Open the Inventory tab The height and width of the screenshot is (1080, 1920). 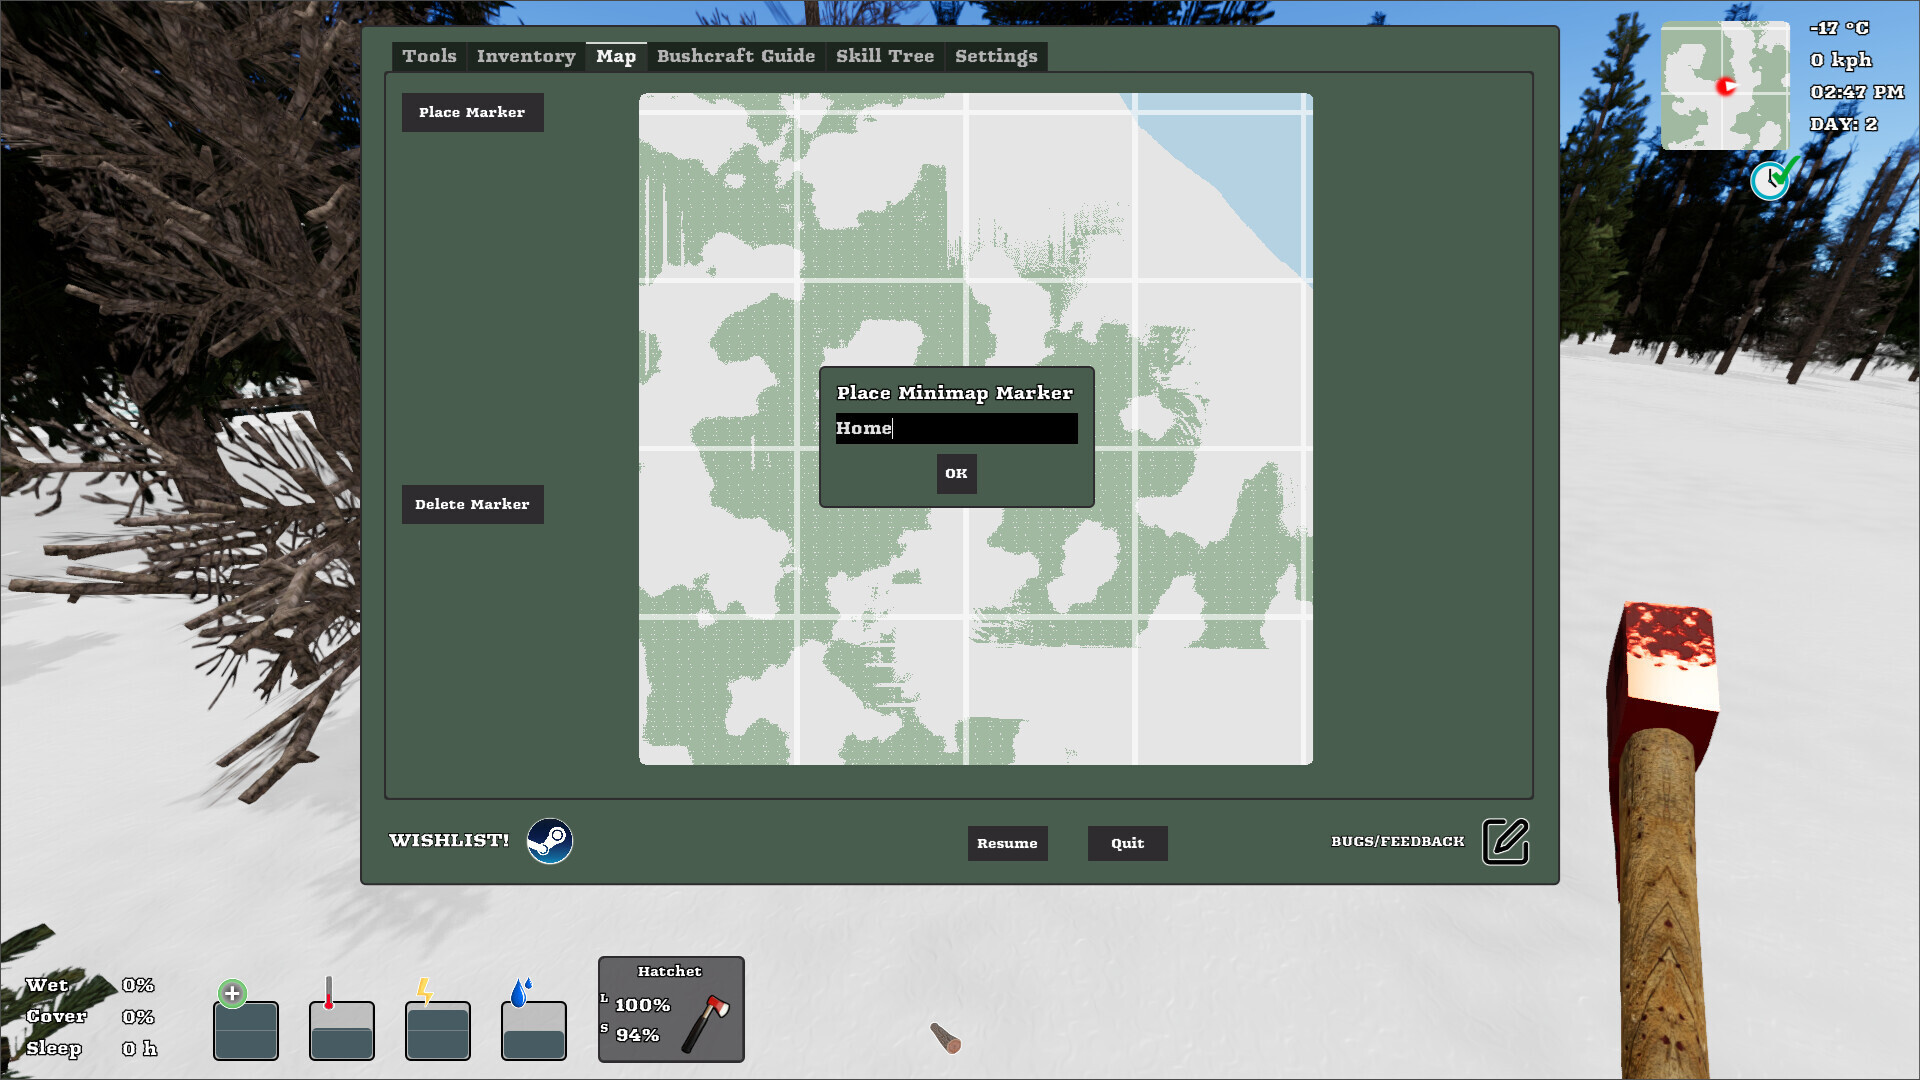click(525, 56)
